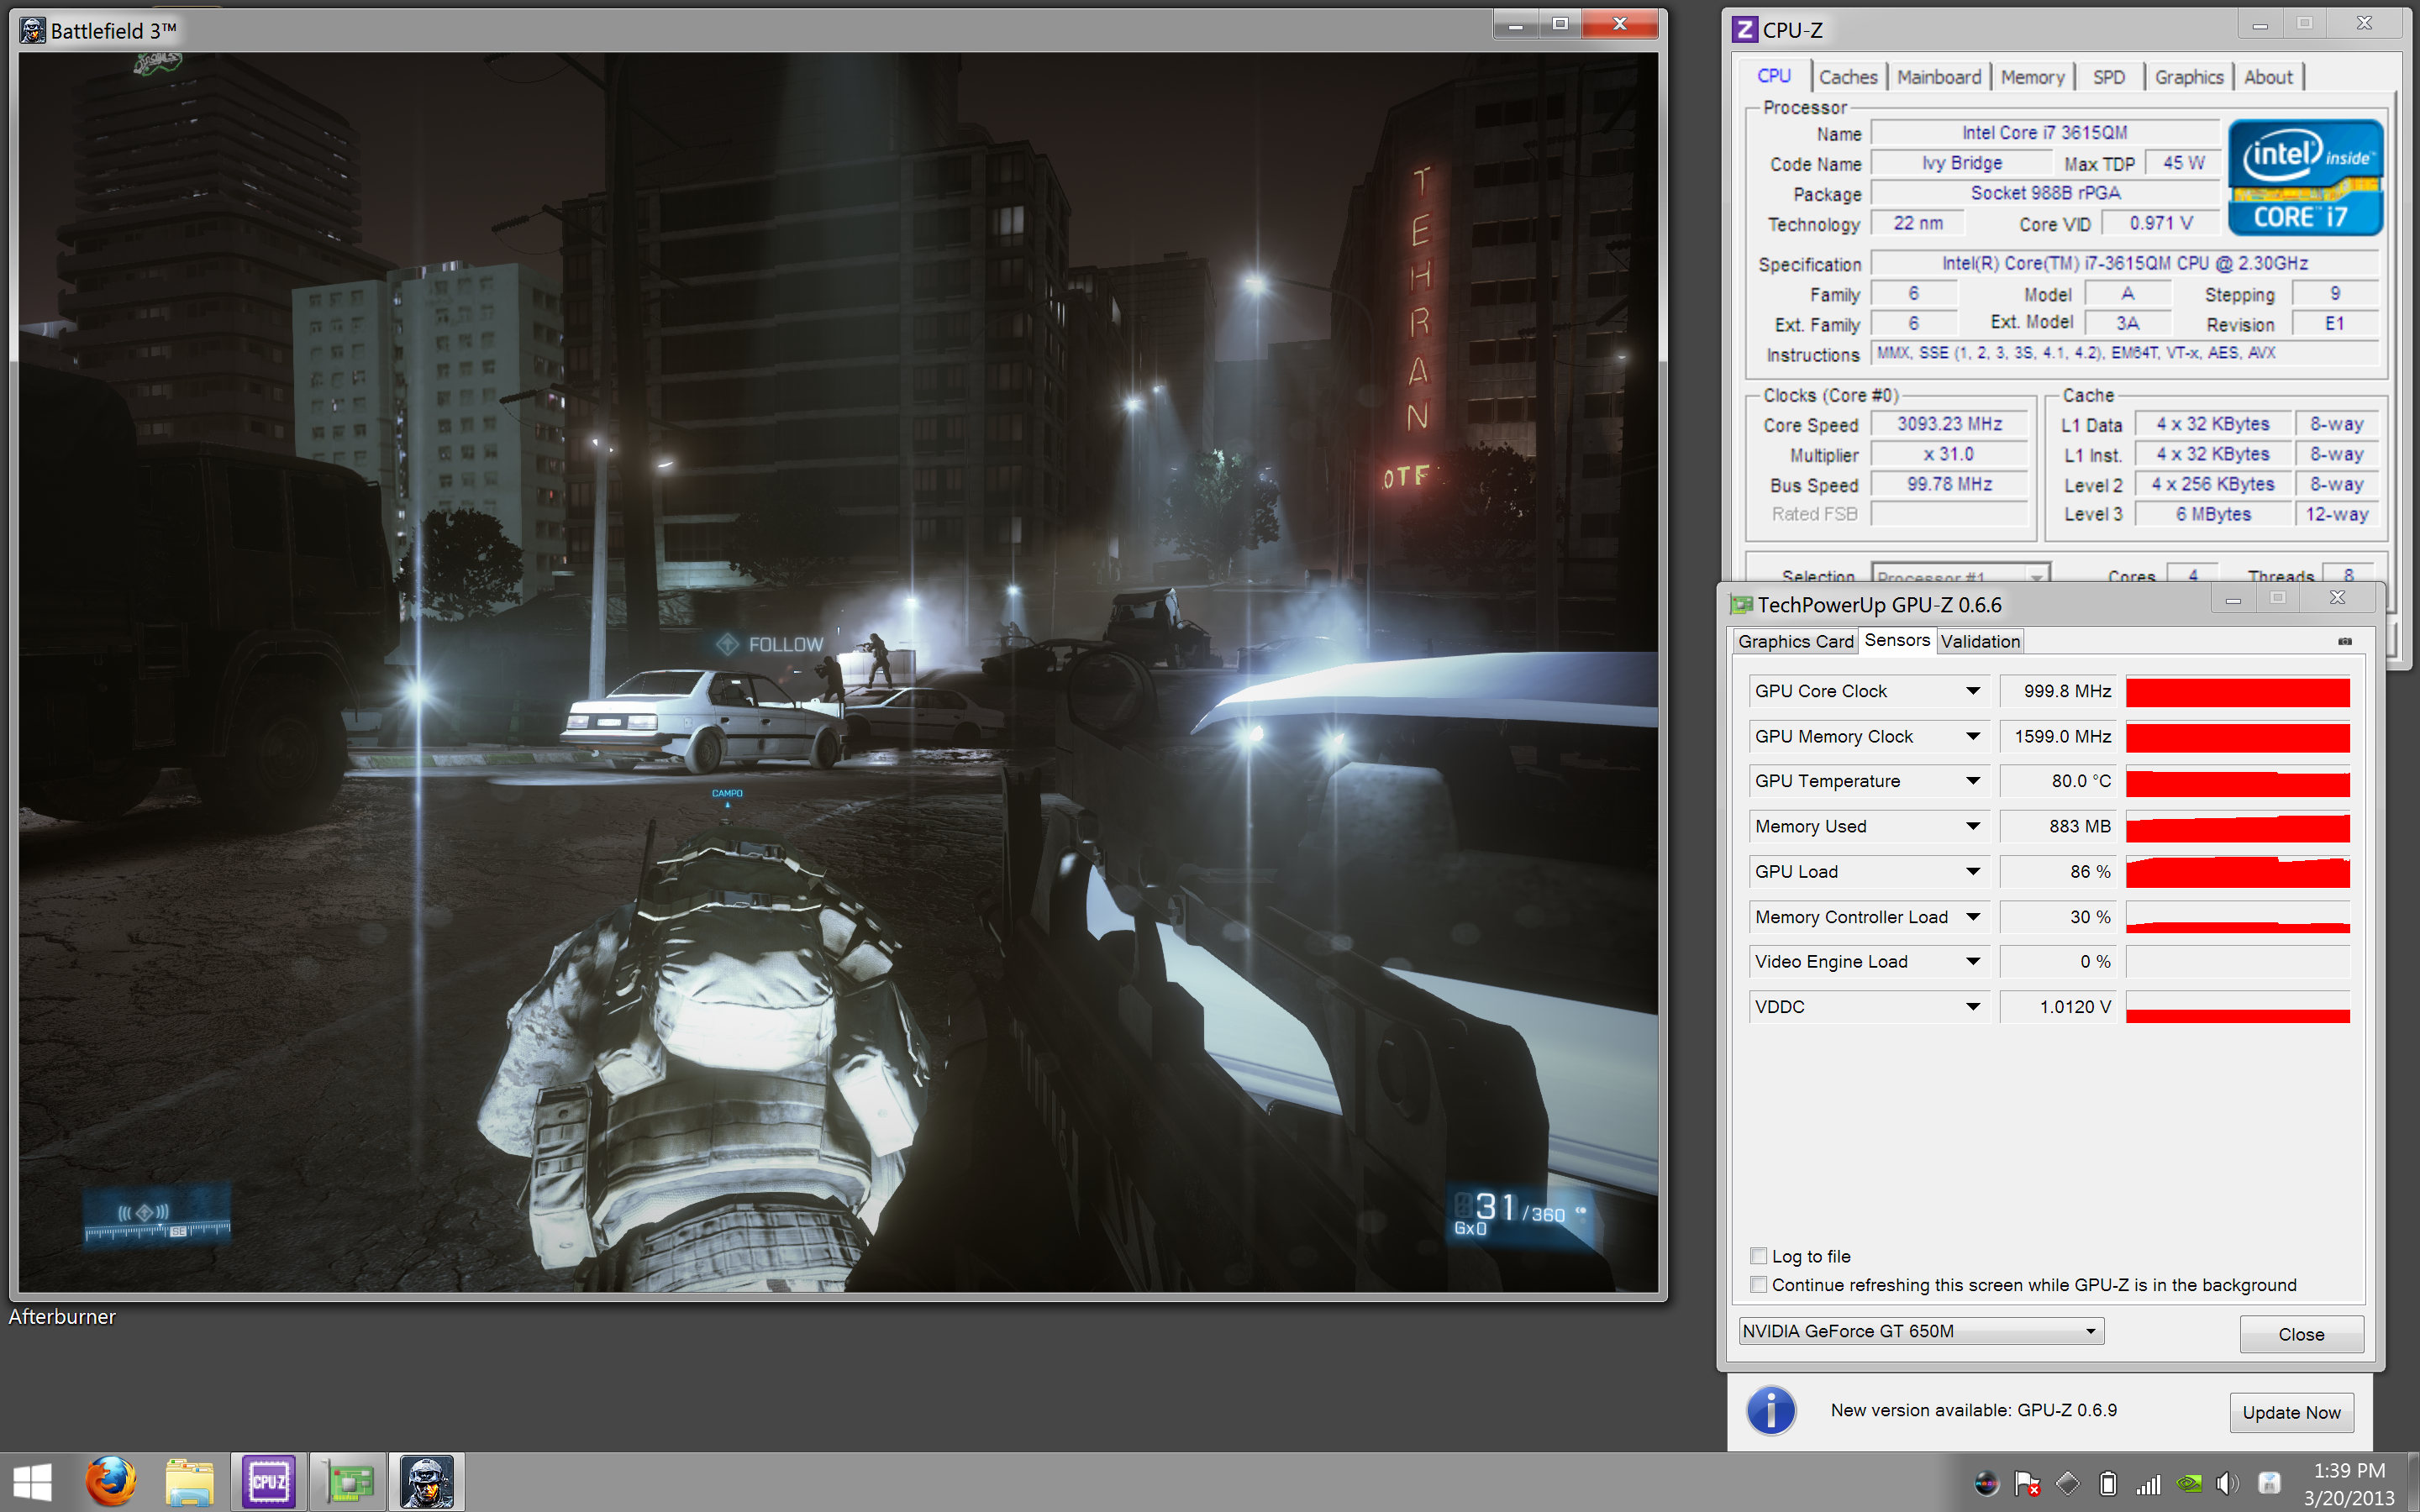This screenshot has height=1512, width=2420.
Task: Click the GPU Load red graph
Action: (2237, 872)
